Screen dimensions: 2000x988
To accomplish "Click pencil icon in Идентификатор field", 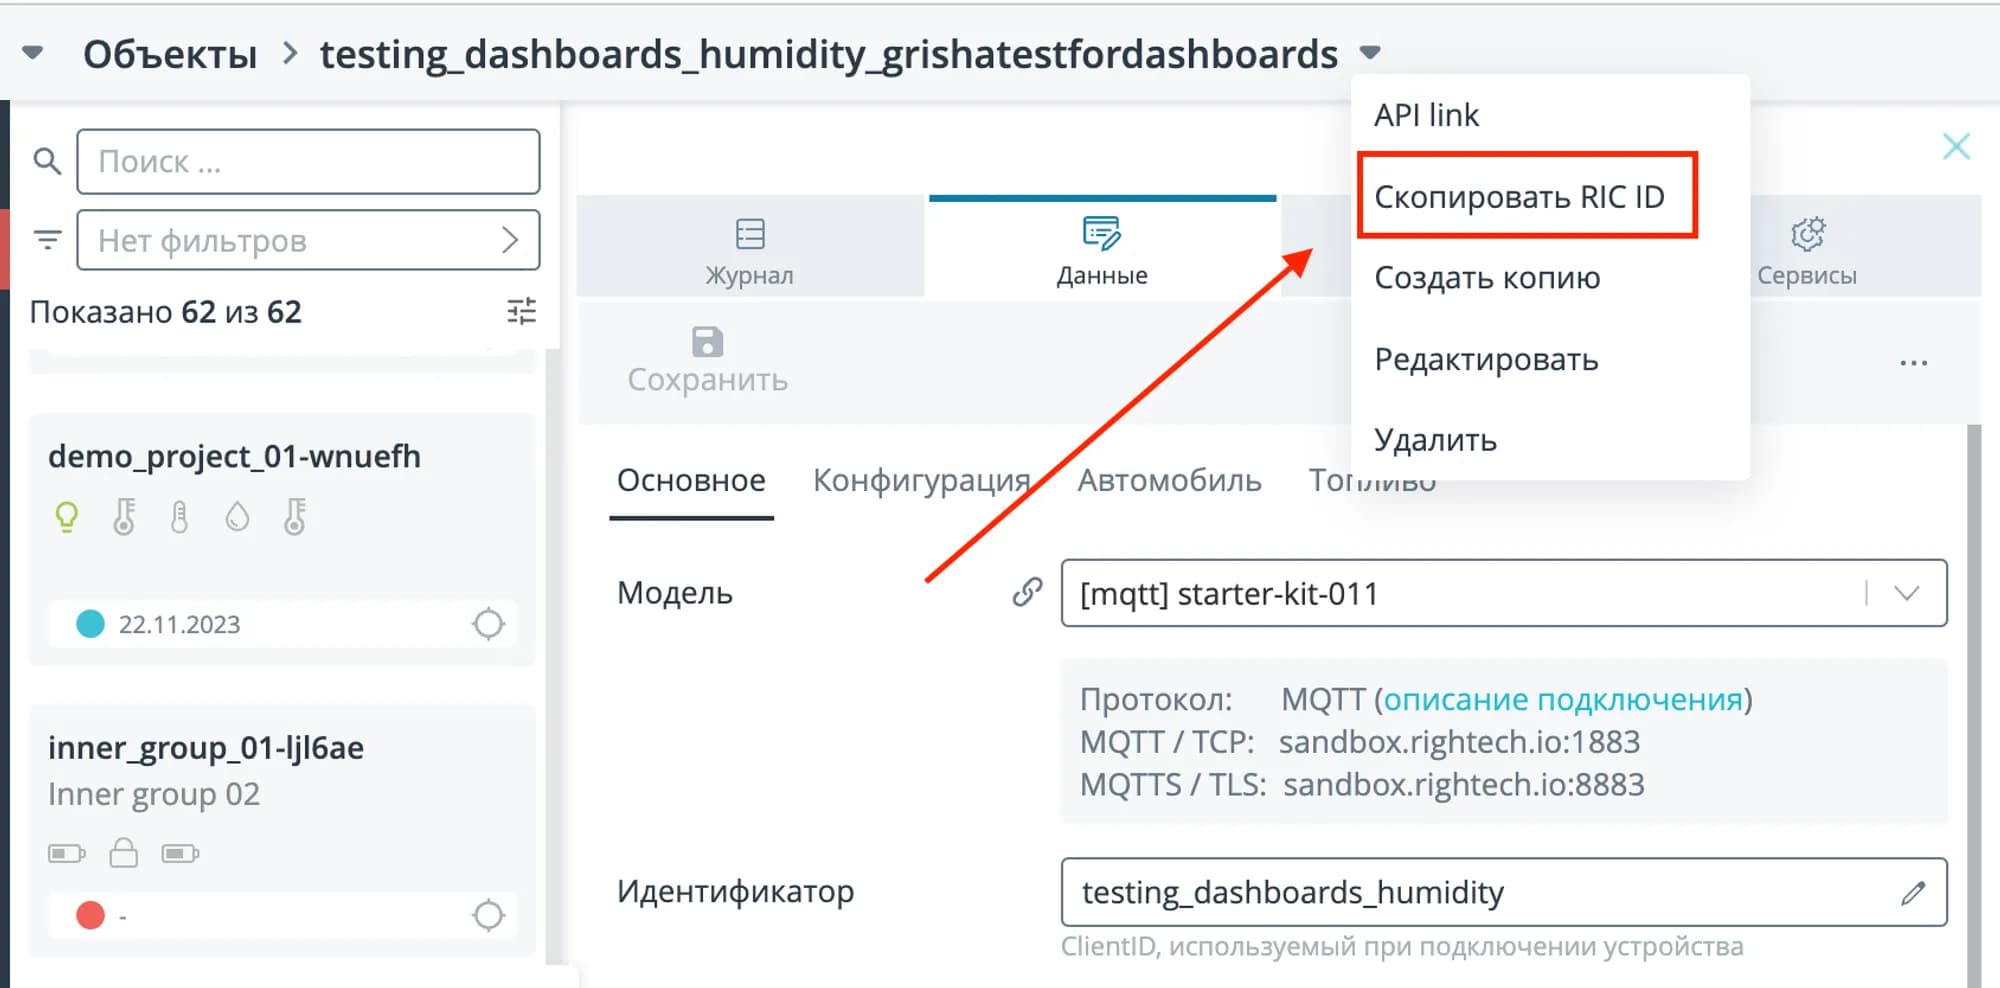I will (1913, 892).
